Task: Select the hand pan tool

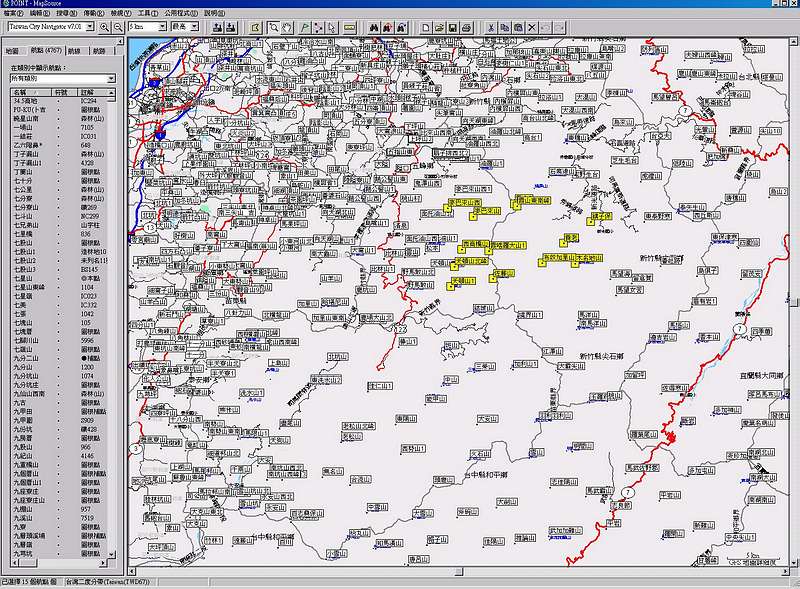Action: [287, 28]
